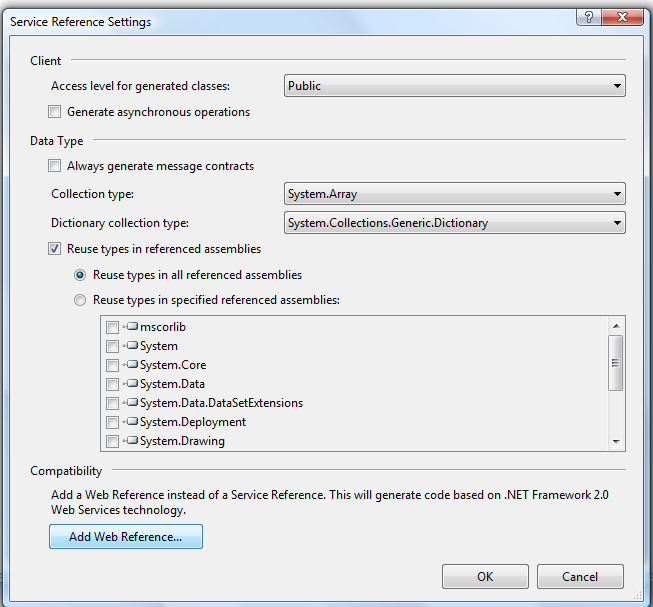The height and width of the screenshot is (607, 653).
Task: Dismiss dialog with the Cancel button
Action: click(580, 577)
